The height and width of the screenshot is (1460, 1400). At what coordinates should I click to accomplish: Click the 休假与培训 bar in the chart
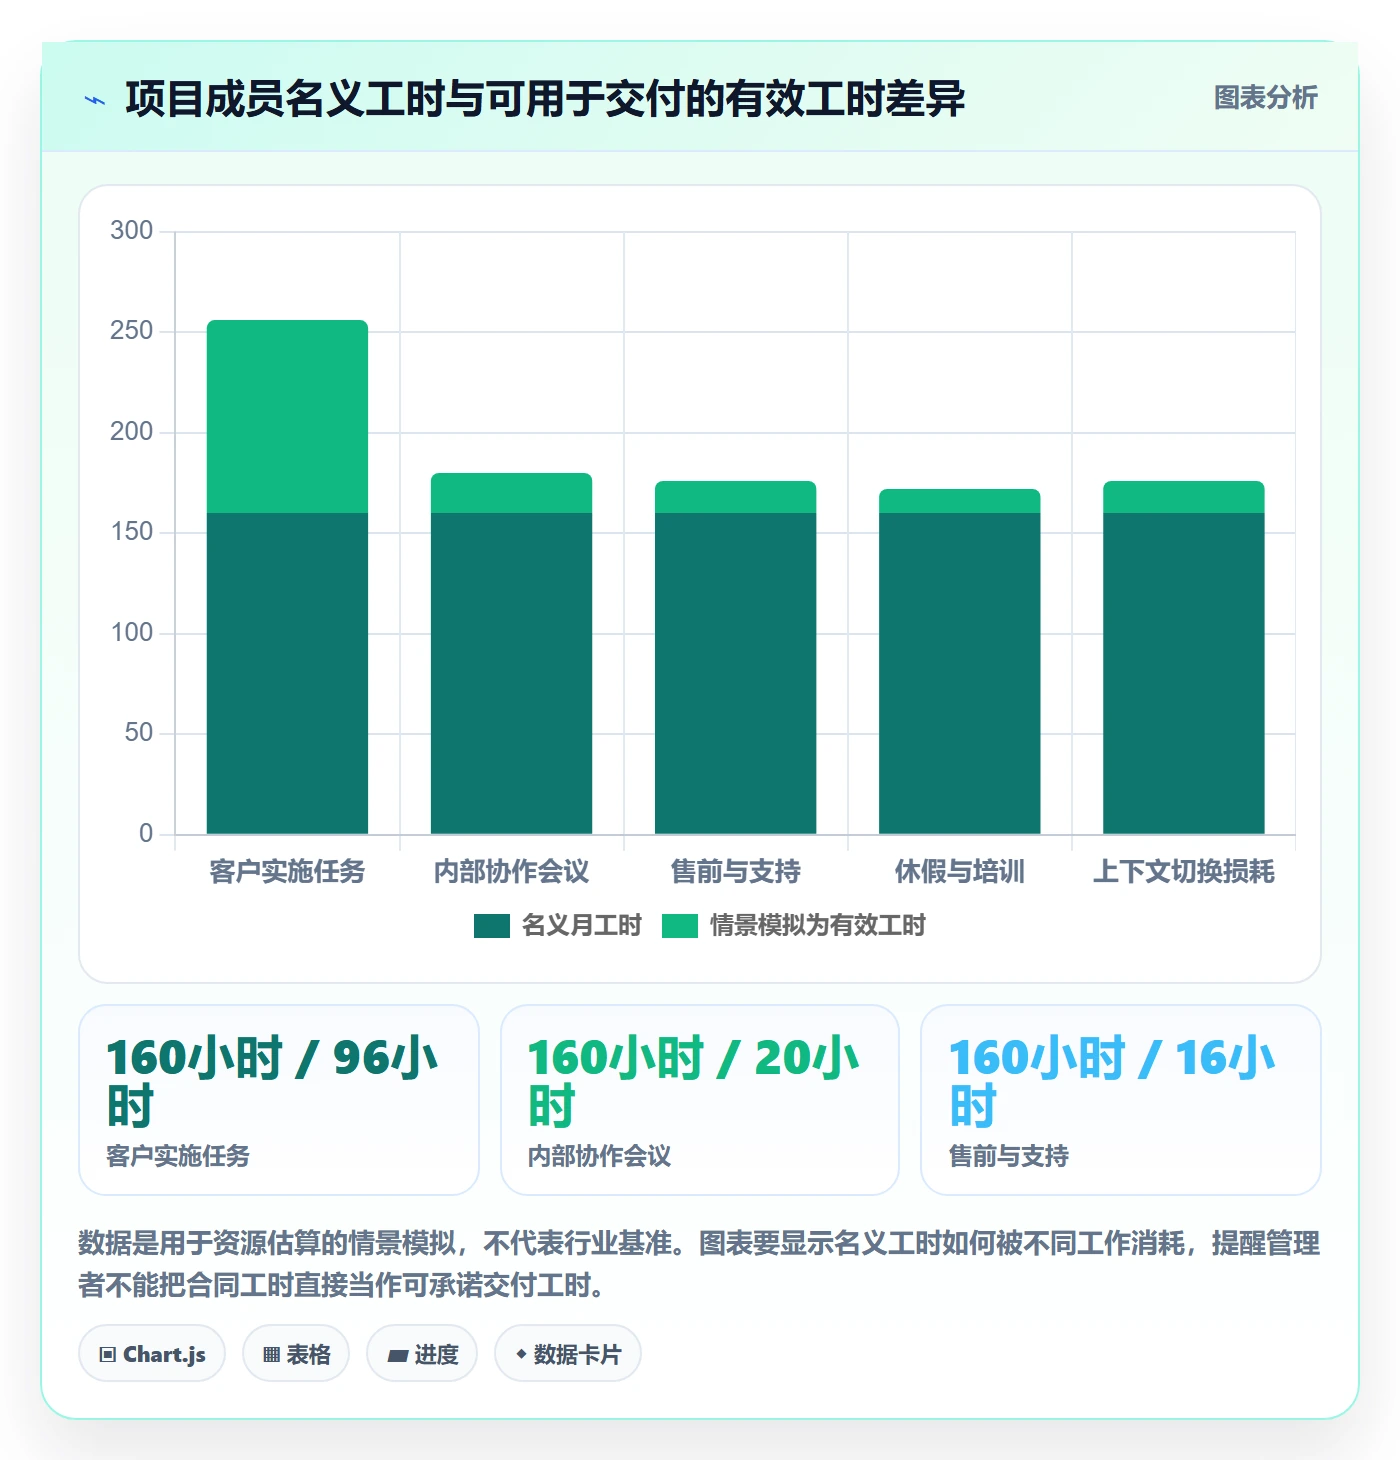(959, 661)
